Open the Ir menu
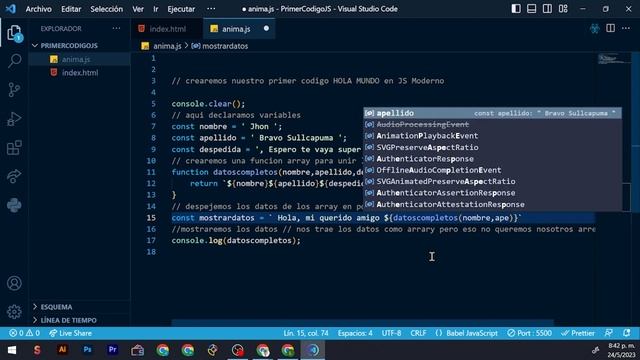The width and height of the screenshot is (640, 360). click(x=156, y=9)
